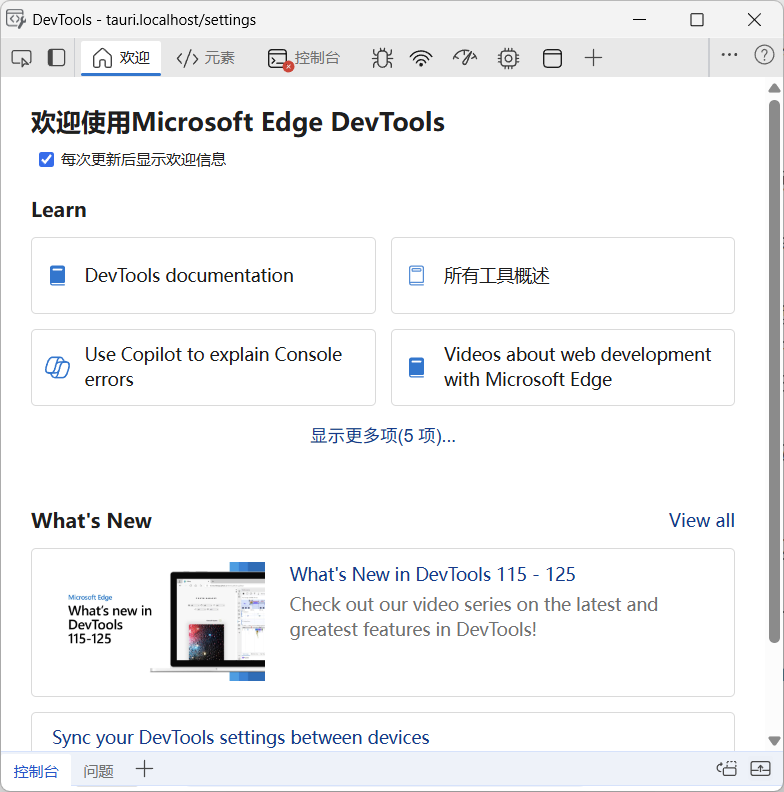The width and height of the screenshot is (784, 792).
Task: Open the Sources bug icon tab
Action: (x=382, y=58)
